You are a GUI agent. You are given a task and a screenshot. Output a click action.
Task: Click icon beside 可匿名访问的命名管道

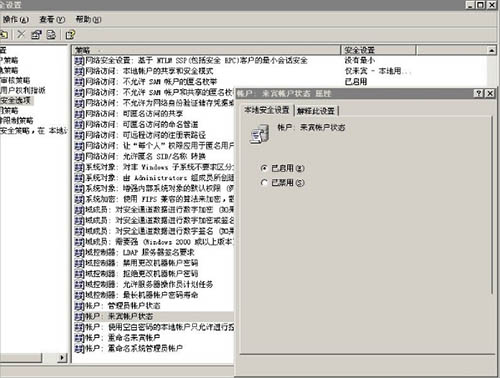79,125
